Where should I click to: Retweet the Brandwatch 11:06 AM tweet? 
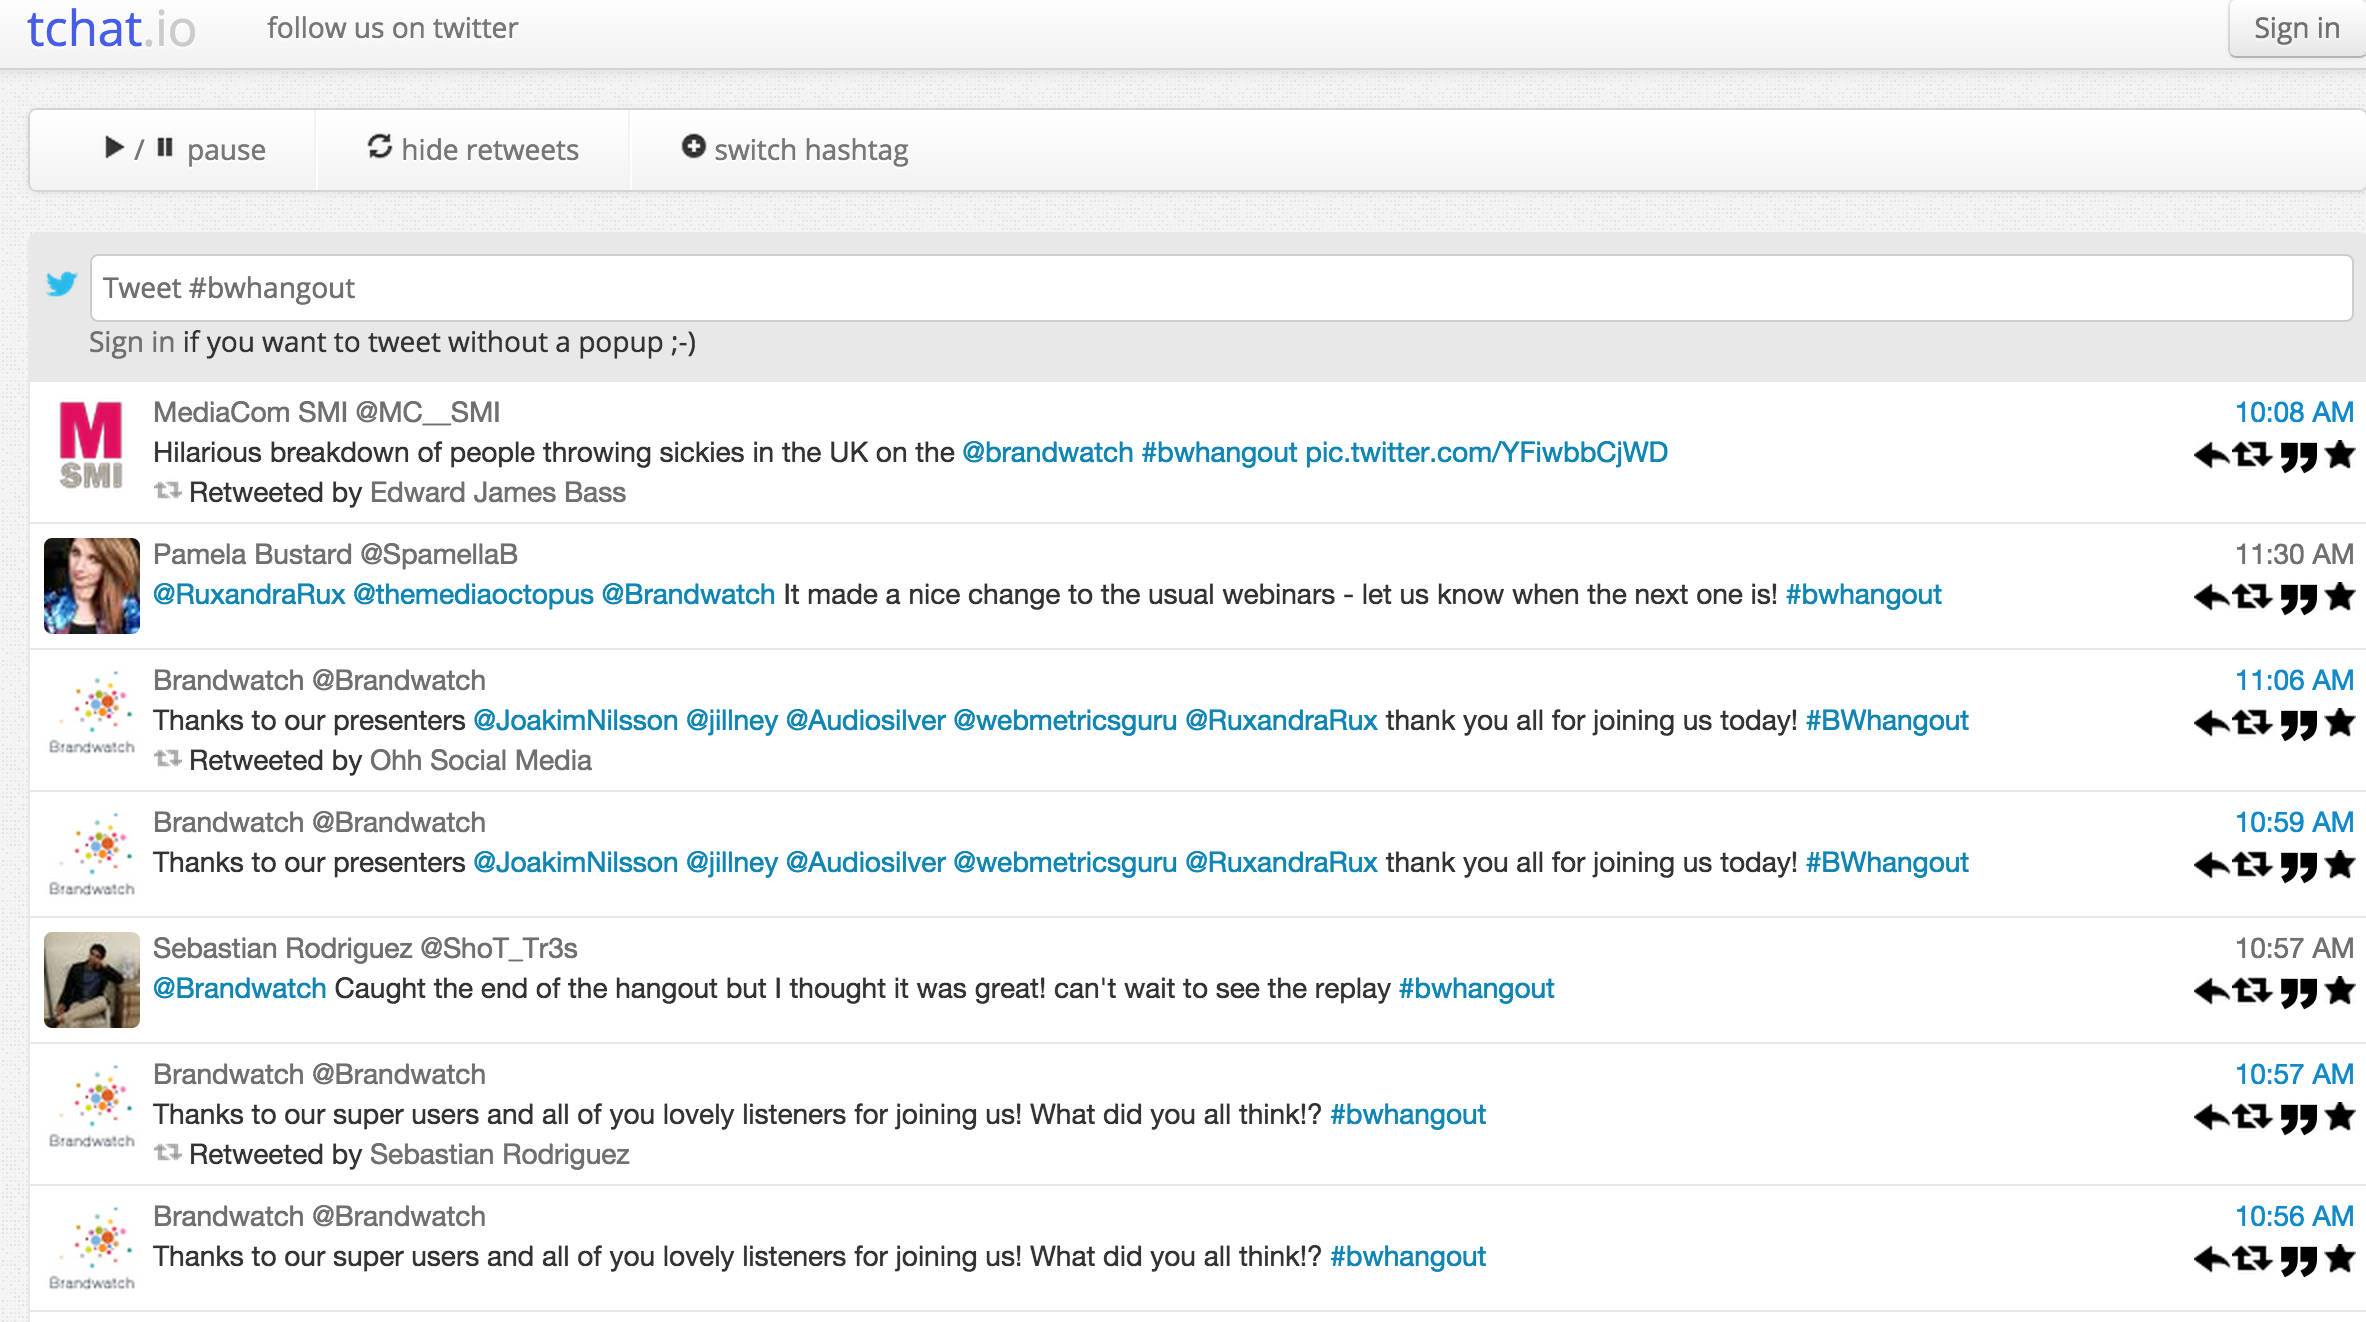coord(2253,724)
